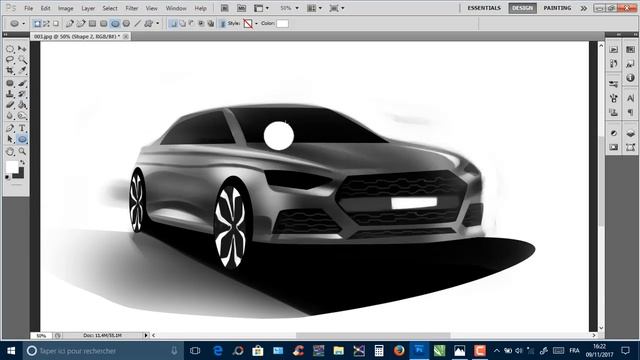The width and height of the screenshot is (640, 360).
Task: Select the Clone Stamp tool
Action: tap(10, 94)
